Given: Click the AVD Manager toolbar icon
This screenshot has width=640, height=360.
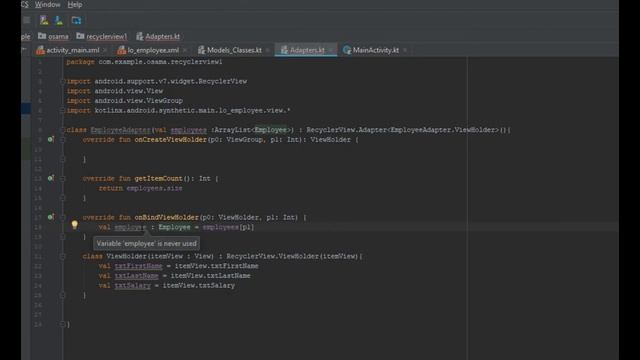Looking at the screenshot, I should (44, 20).
